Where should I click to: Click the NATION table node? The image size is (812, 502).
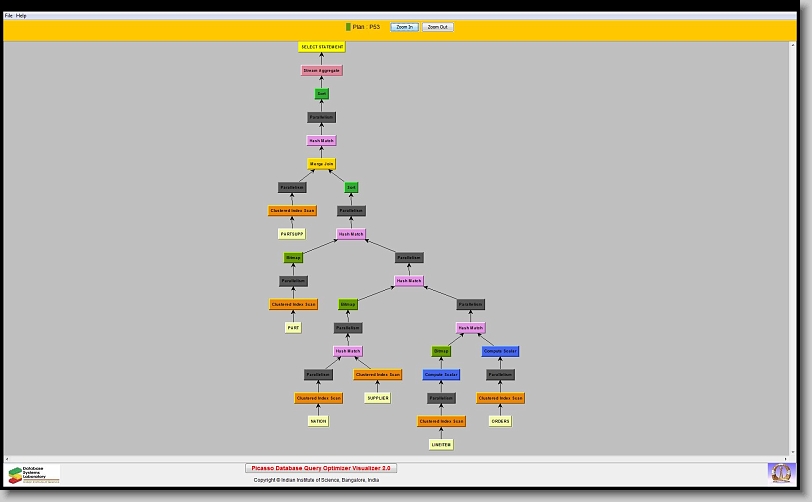click(x=318, y=421)
